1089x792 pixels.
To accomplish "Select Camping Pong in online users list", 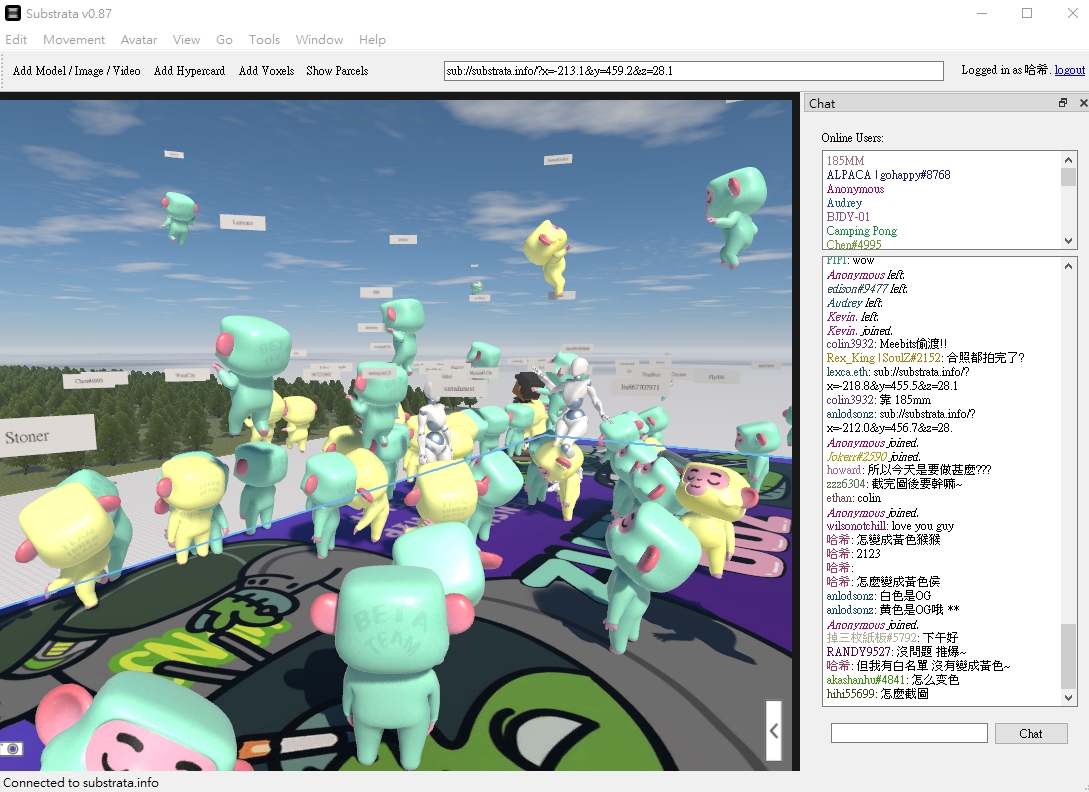I will point(861,230).
